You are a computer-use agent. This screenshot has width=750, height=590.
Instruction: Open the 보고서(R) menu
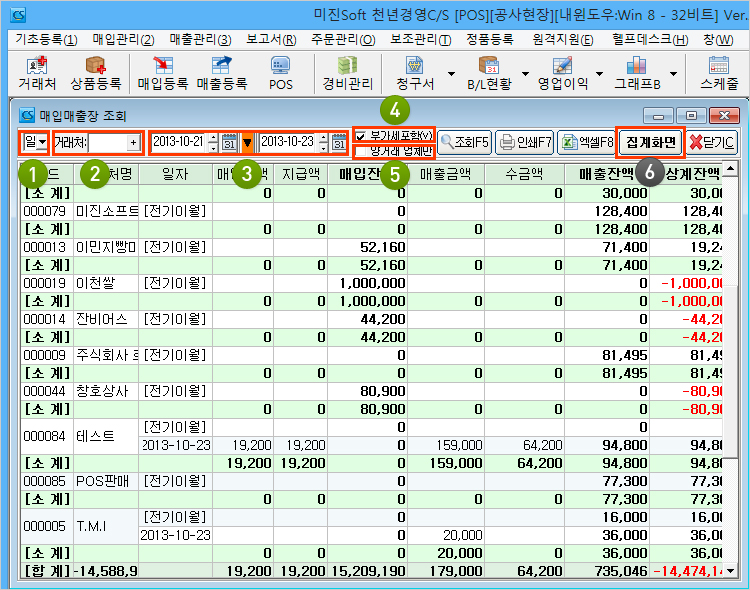(x=271, y=39)
